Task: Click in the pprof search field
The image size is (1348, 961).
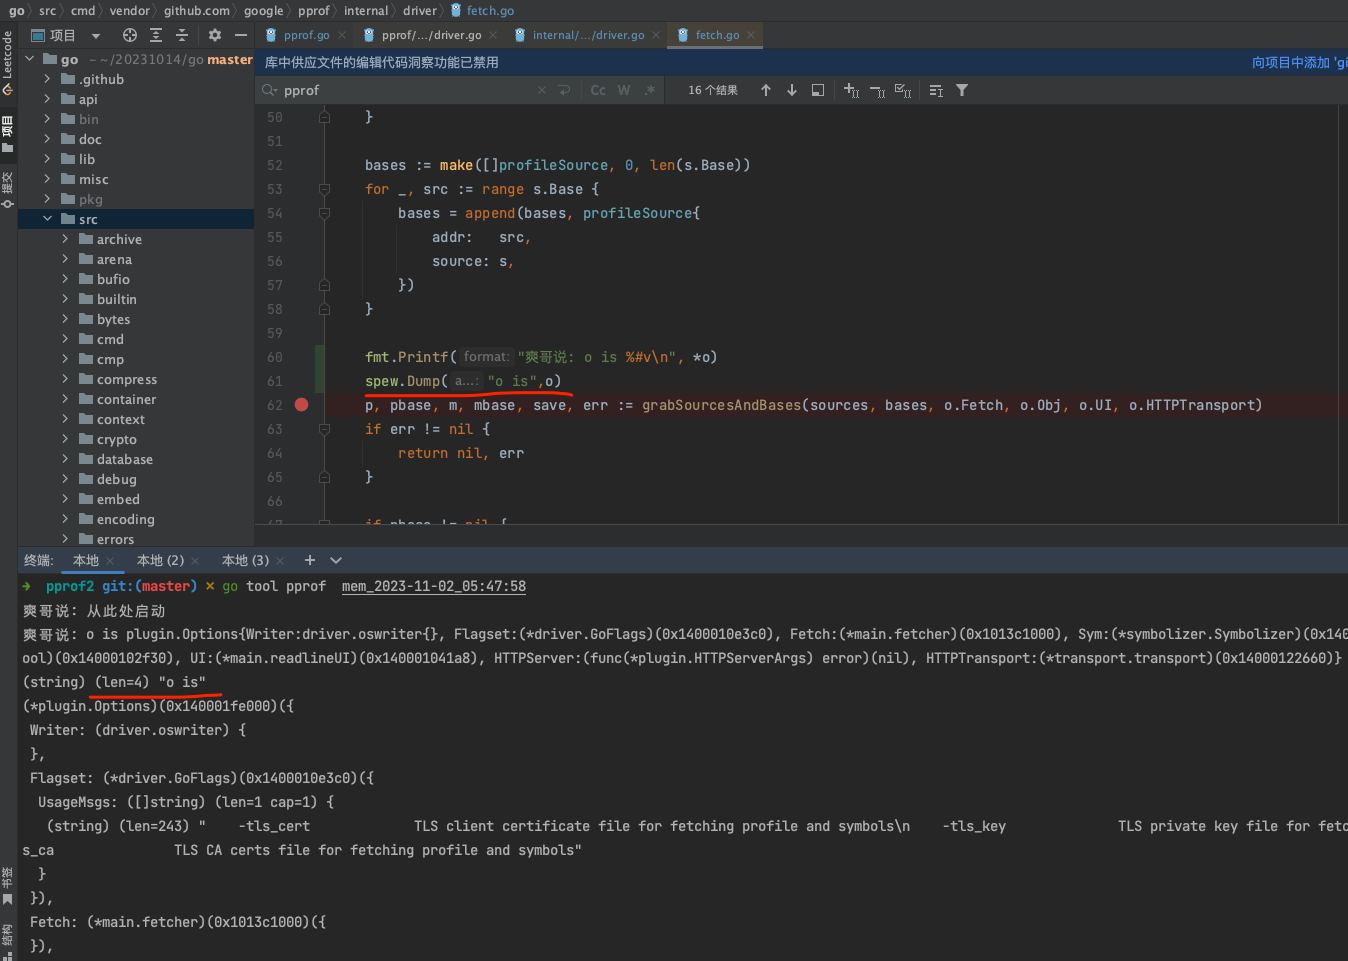Action: click(400, 90)
